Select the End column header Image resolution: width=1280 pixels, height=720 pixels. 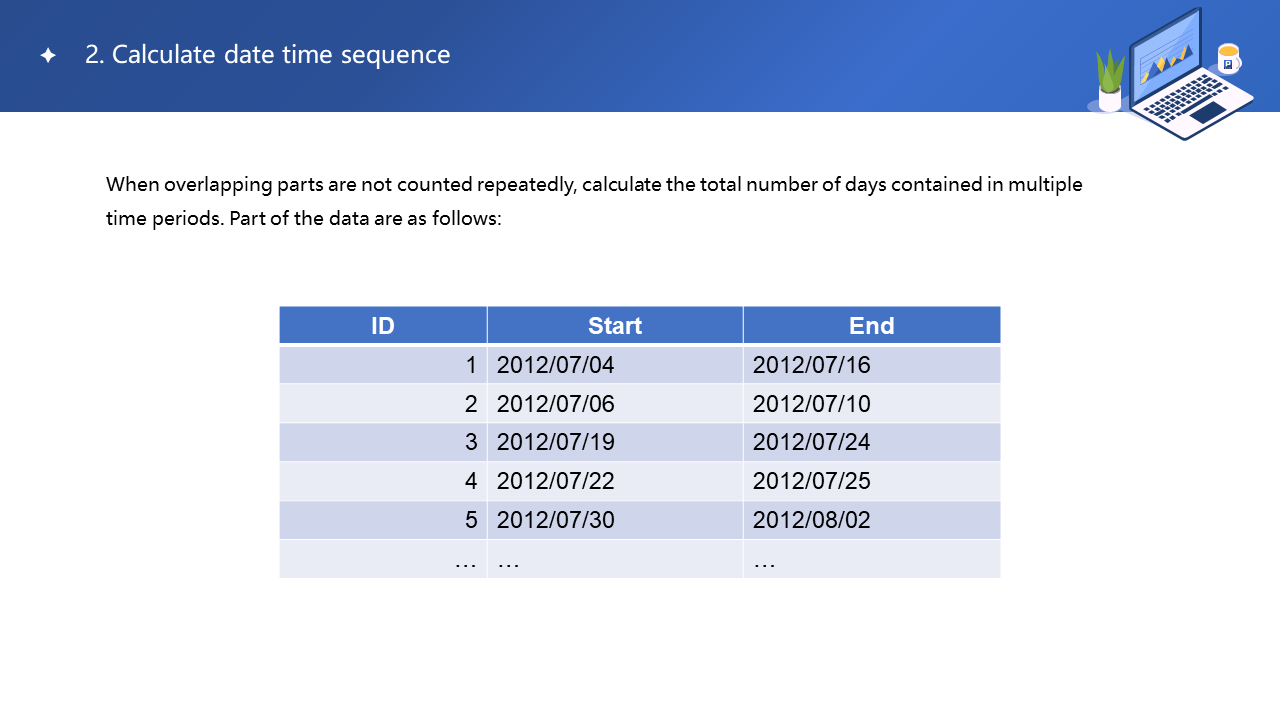[871, 326]
